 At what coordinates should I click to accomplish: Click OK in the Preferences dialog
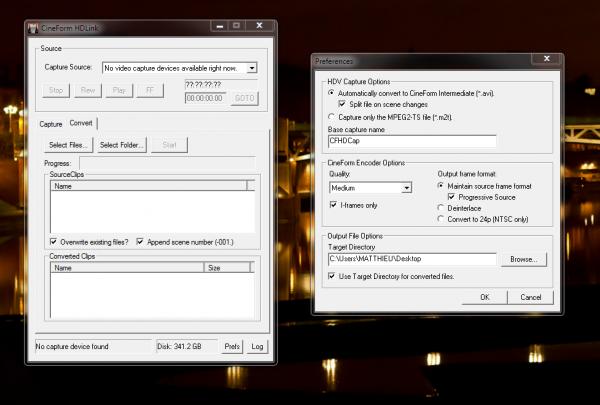[484, 297]
